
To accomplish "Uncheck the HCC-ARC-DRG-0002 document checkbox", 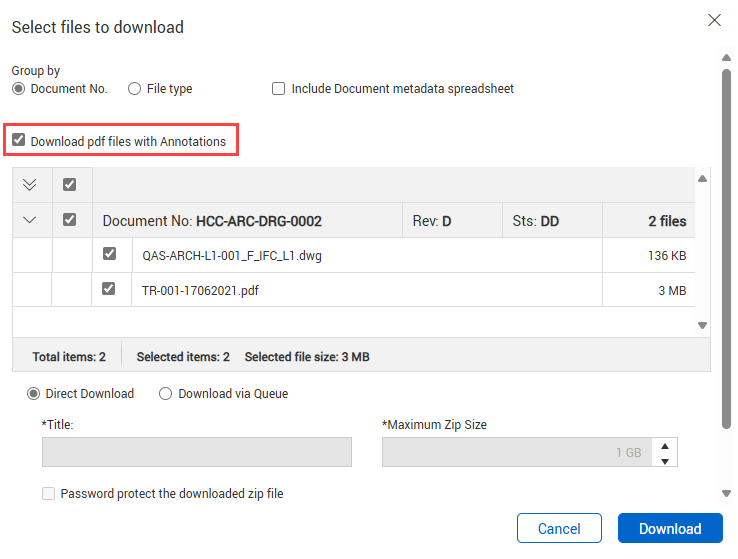I will click(x=70, y=220).
